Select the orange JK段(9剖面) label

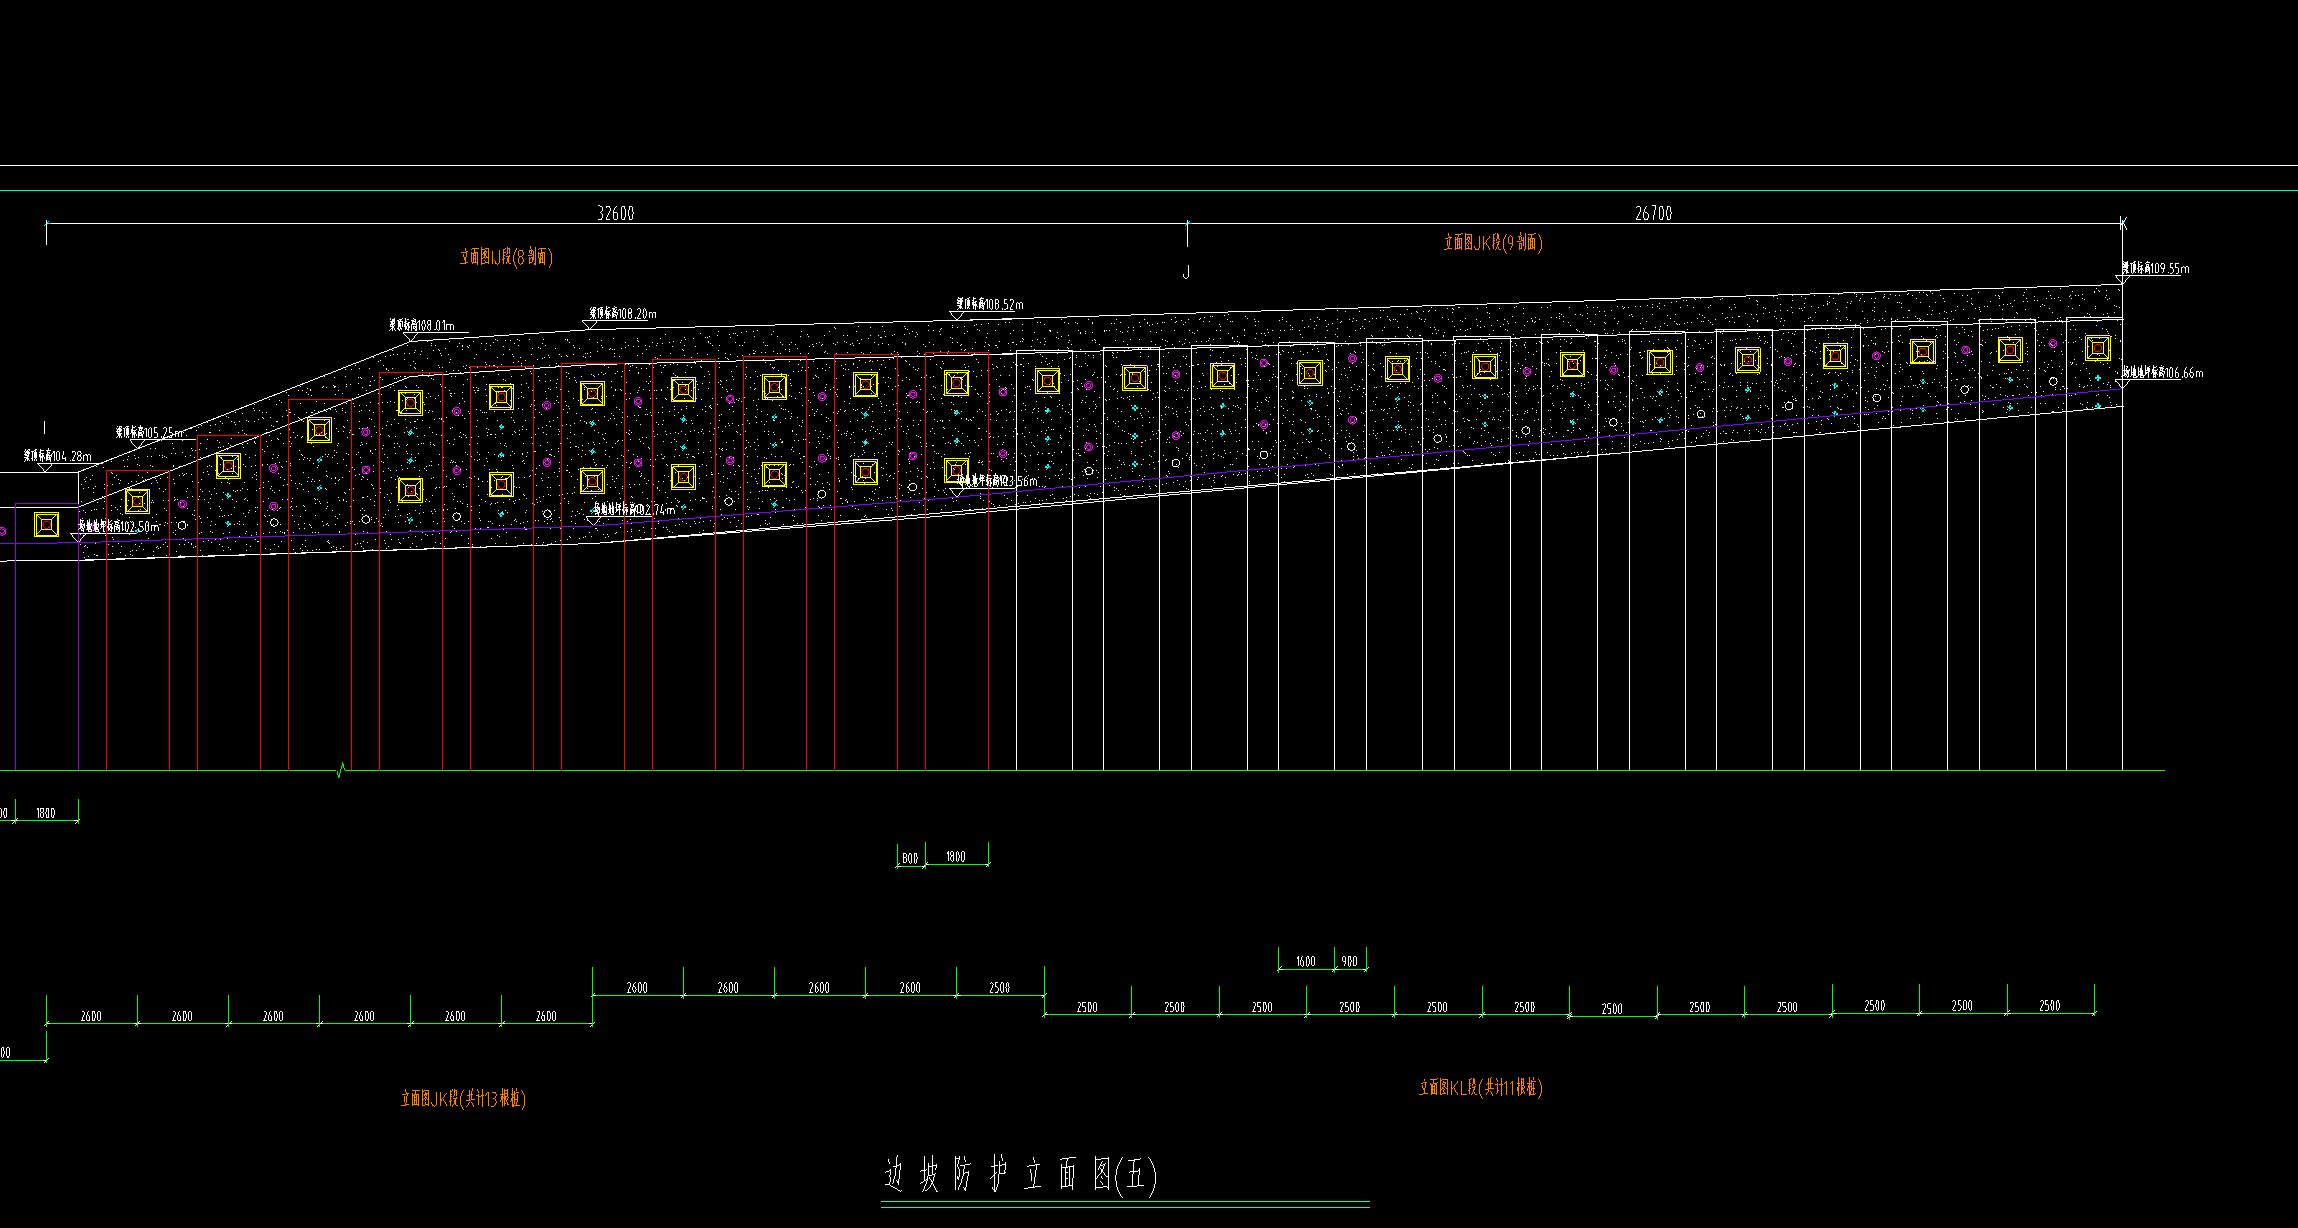point(1492,242)
